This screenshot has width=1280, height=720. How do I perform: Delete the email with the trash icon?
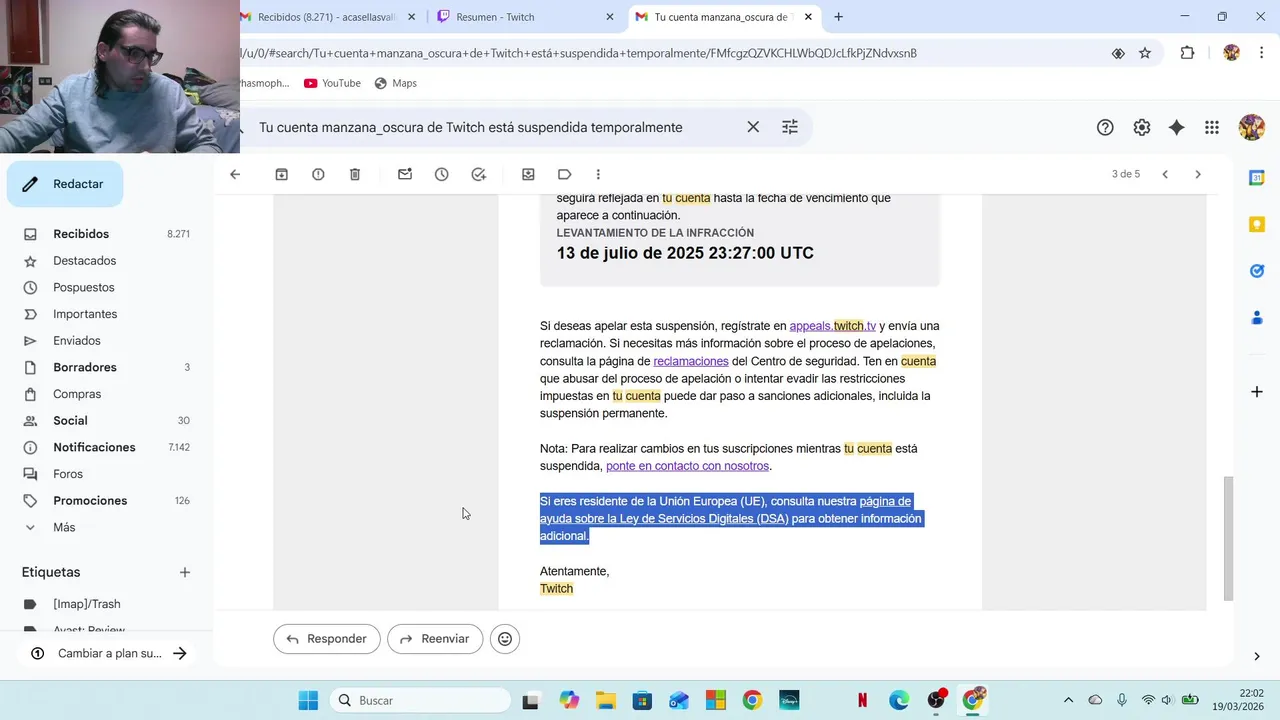[x=355, y=174]
